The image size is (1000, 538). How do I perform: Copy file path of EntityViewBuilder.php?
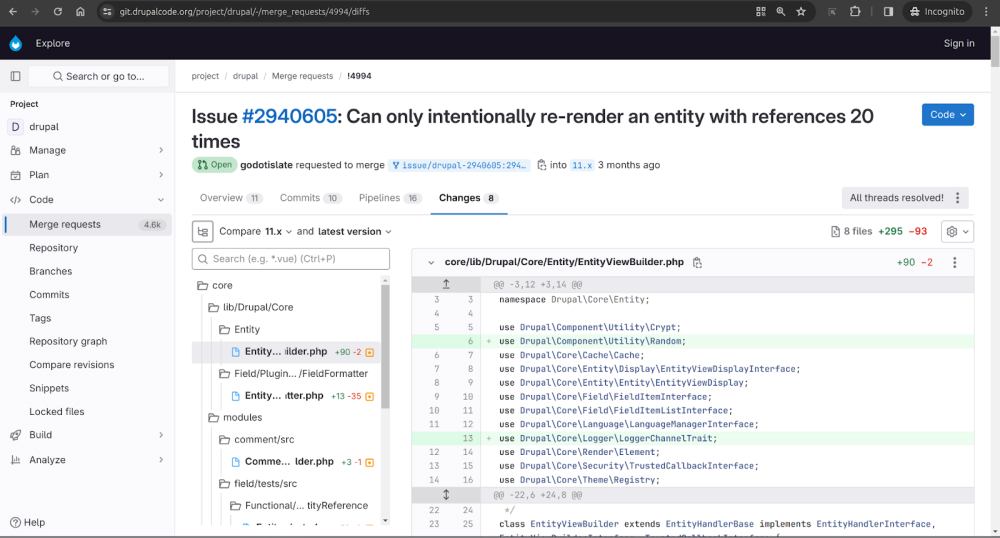coord(697,263)
